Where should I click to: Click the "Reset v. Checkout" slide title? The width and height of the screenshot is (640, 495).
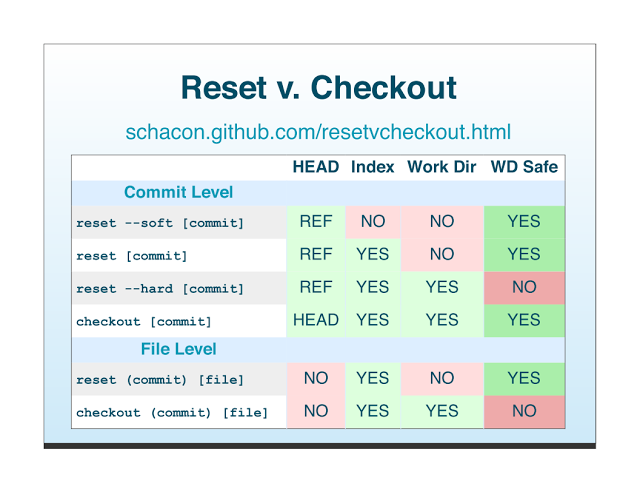pyautogui.click(x=318, y=87)
